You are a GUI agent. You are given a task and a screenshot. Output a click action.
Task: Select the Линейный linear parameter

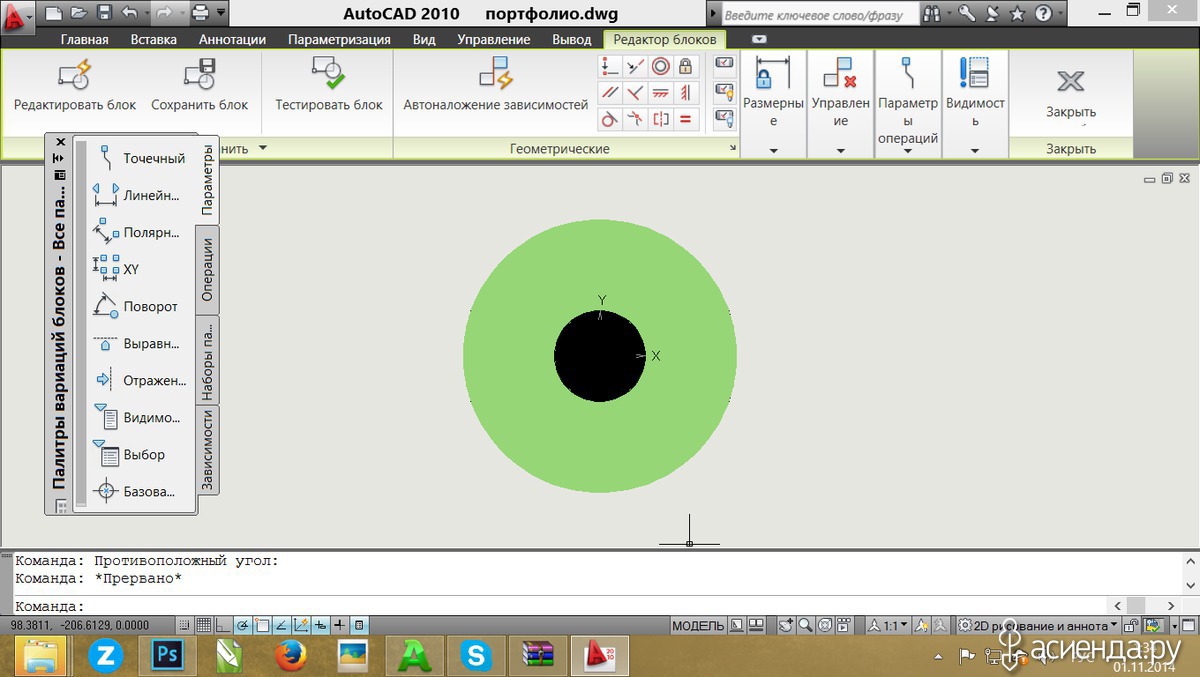[x=137, y=195]
